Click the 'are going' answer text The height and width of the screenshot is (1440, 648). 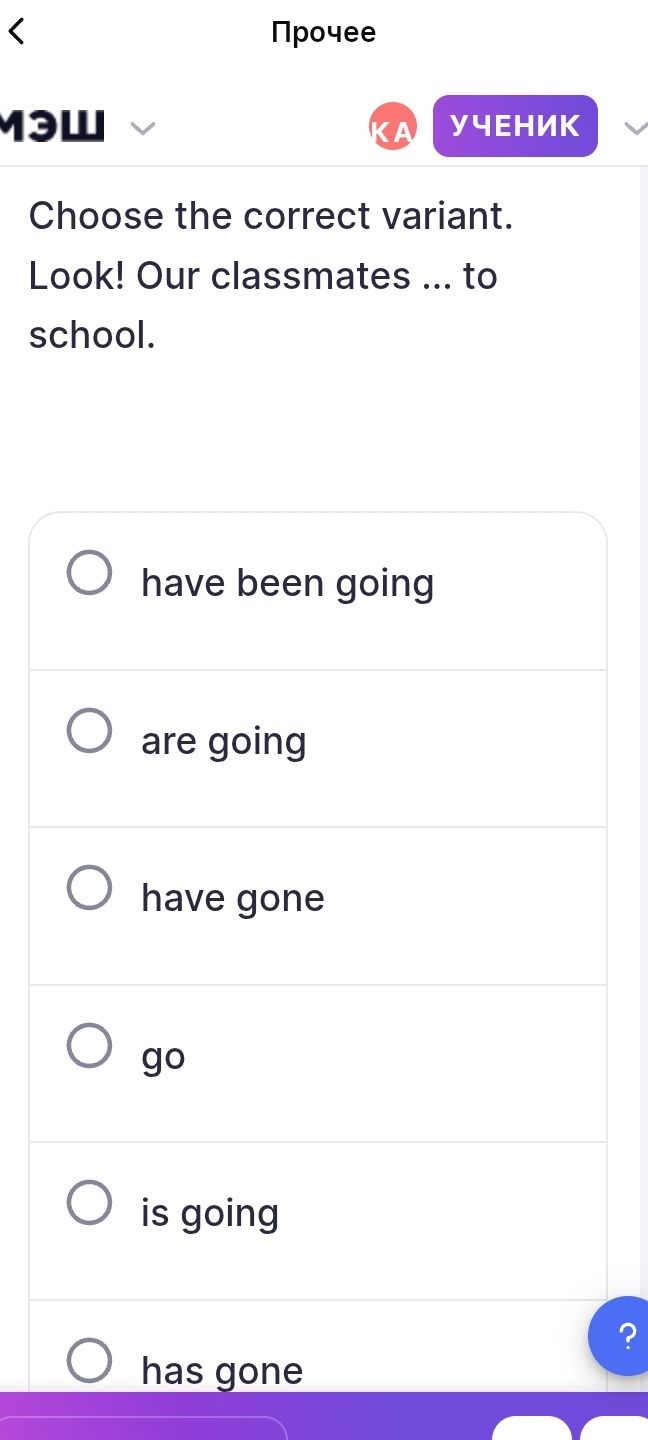(x=224, y=742)
